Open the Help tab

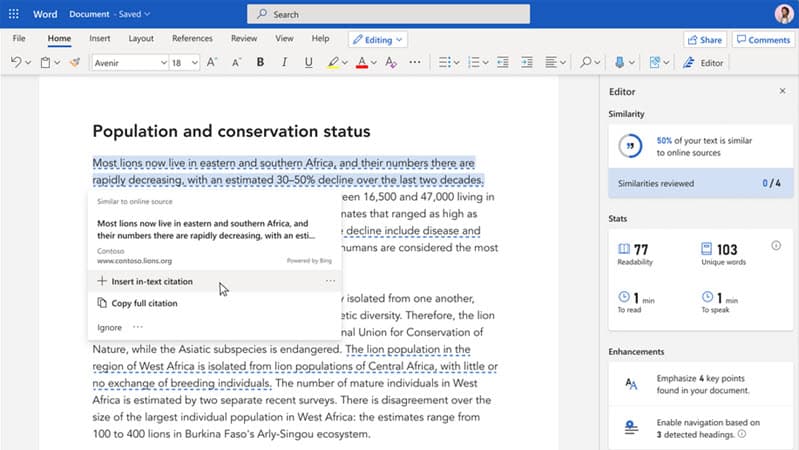[x=321, y=38]
